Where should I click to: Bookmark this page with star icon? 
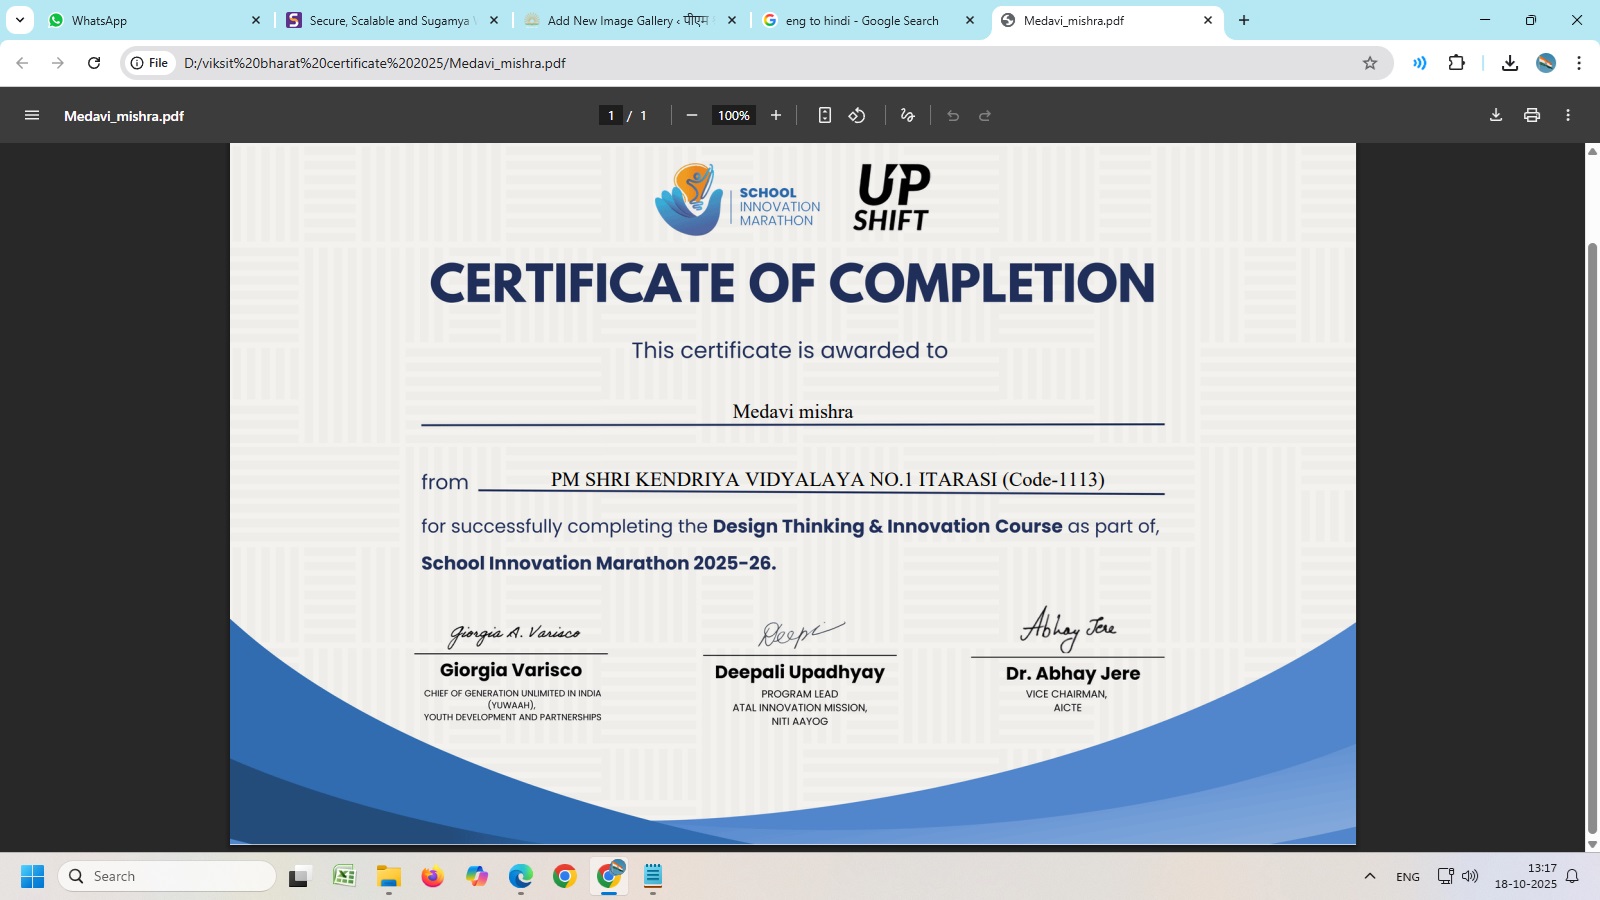coord(1370,63)
